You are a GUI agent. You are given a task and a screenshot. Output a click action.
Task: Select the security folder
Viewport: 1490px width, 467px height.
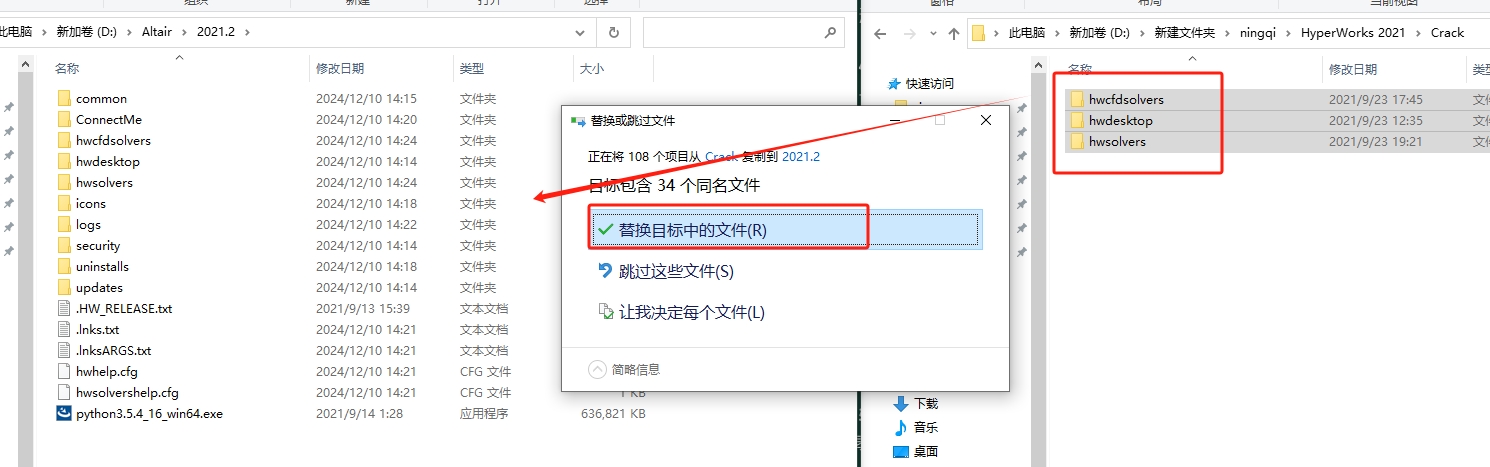pos(98,245)
